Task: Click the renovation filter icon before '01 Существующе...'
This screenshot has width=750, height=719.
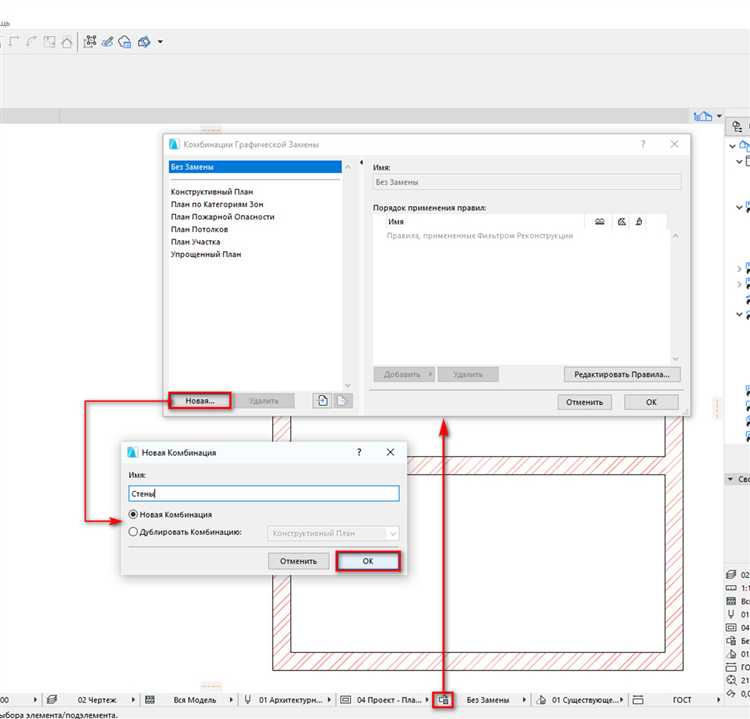Action: click(x=541, y=700)
